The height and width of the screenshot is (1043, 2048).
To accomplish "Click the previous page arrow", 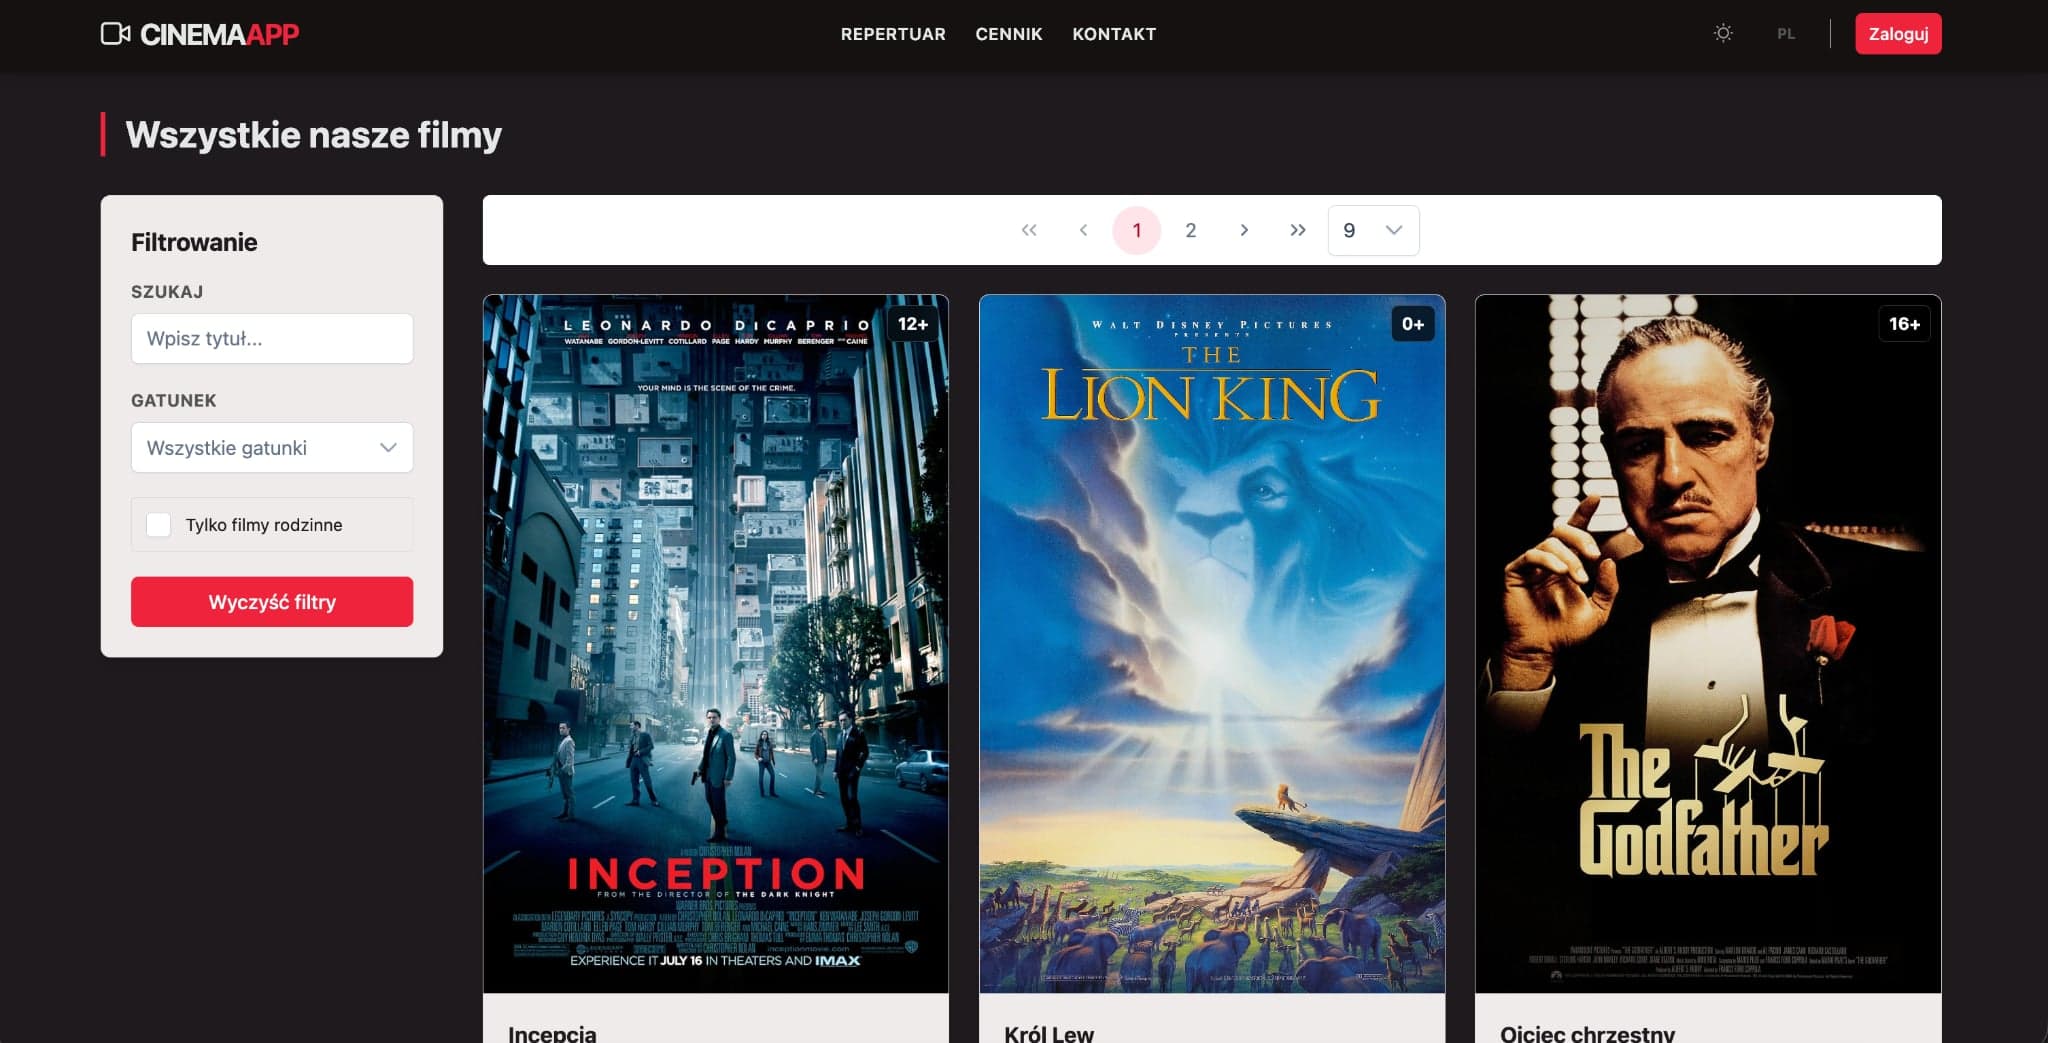I will pos(1083,229).
